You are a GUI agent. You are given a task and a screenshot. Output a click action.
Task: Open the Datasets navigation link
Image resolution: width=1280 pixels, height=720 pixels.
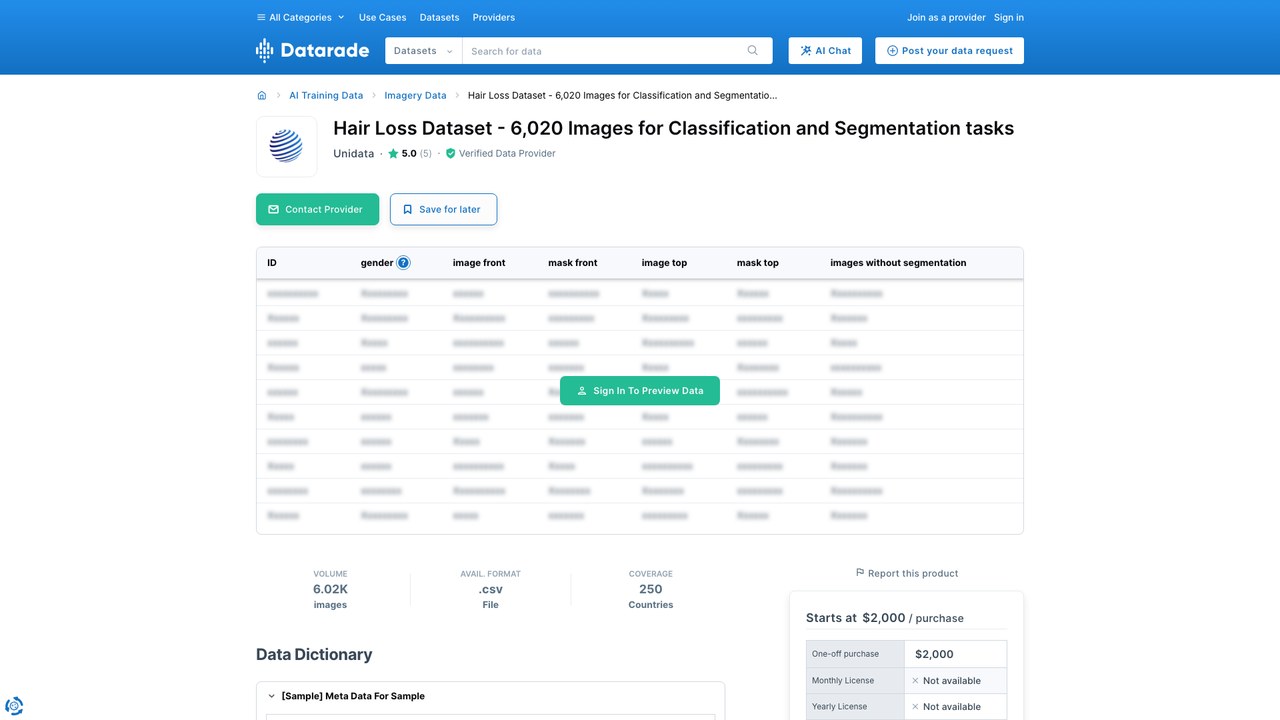[x=439, y=17]
